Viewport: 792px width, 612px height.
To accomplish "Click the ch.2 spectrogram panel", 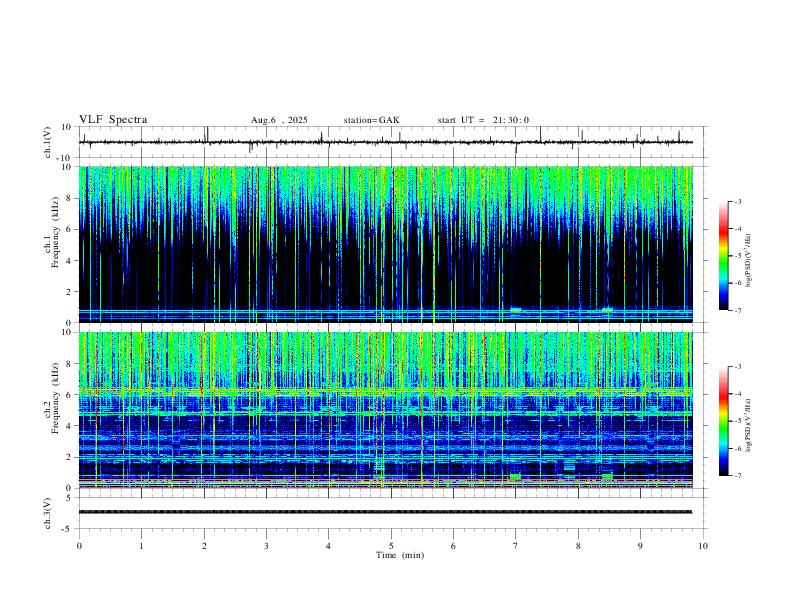I will pyautogui.click(x=386, y=410).
